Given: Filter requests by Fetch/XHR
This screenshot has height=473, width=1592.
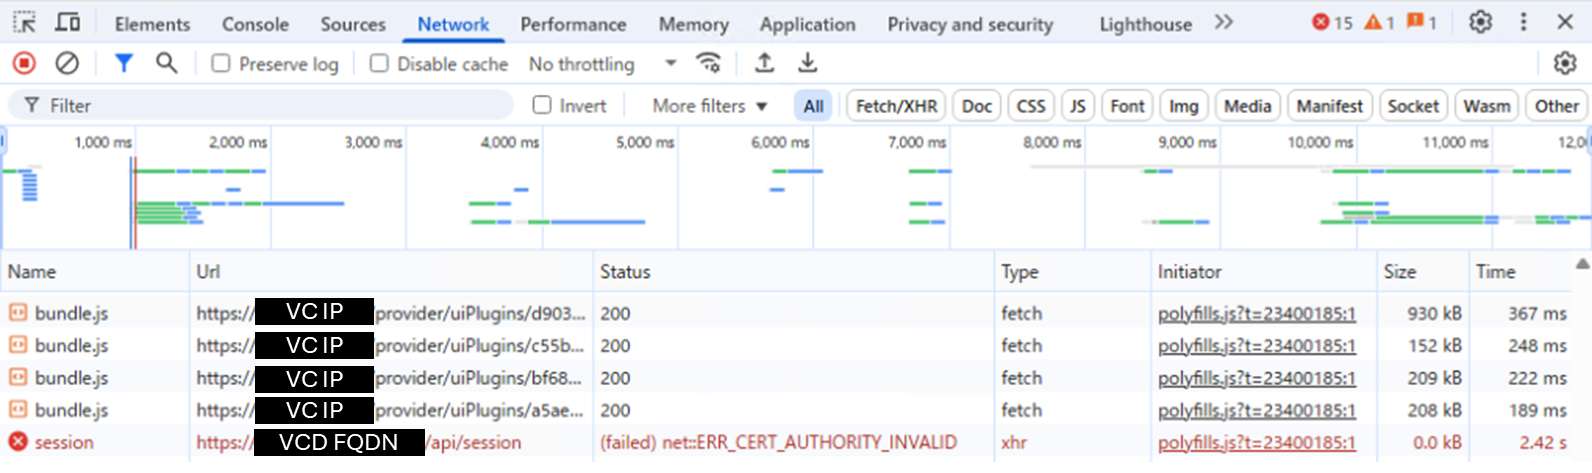Looking at the screenshot, I should click(896, 106).
